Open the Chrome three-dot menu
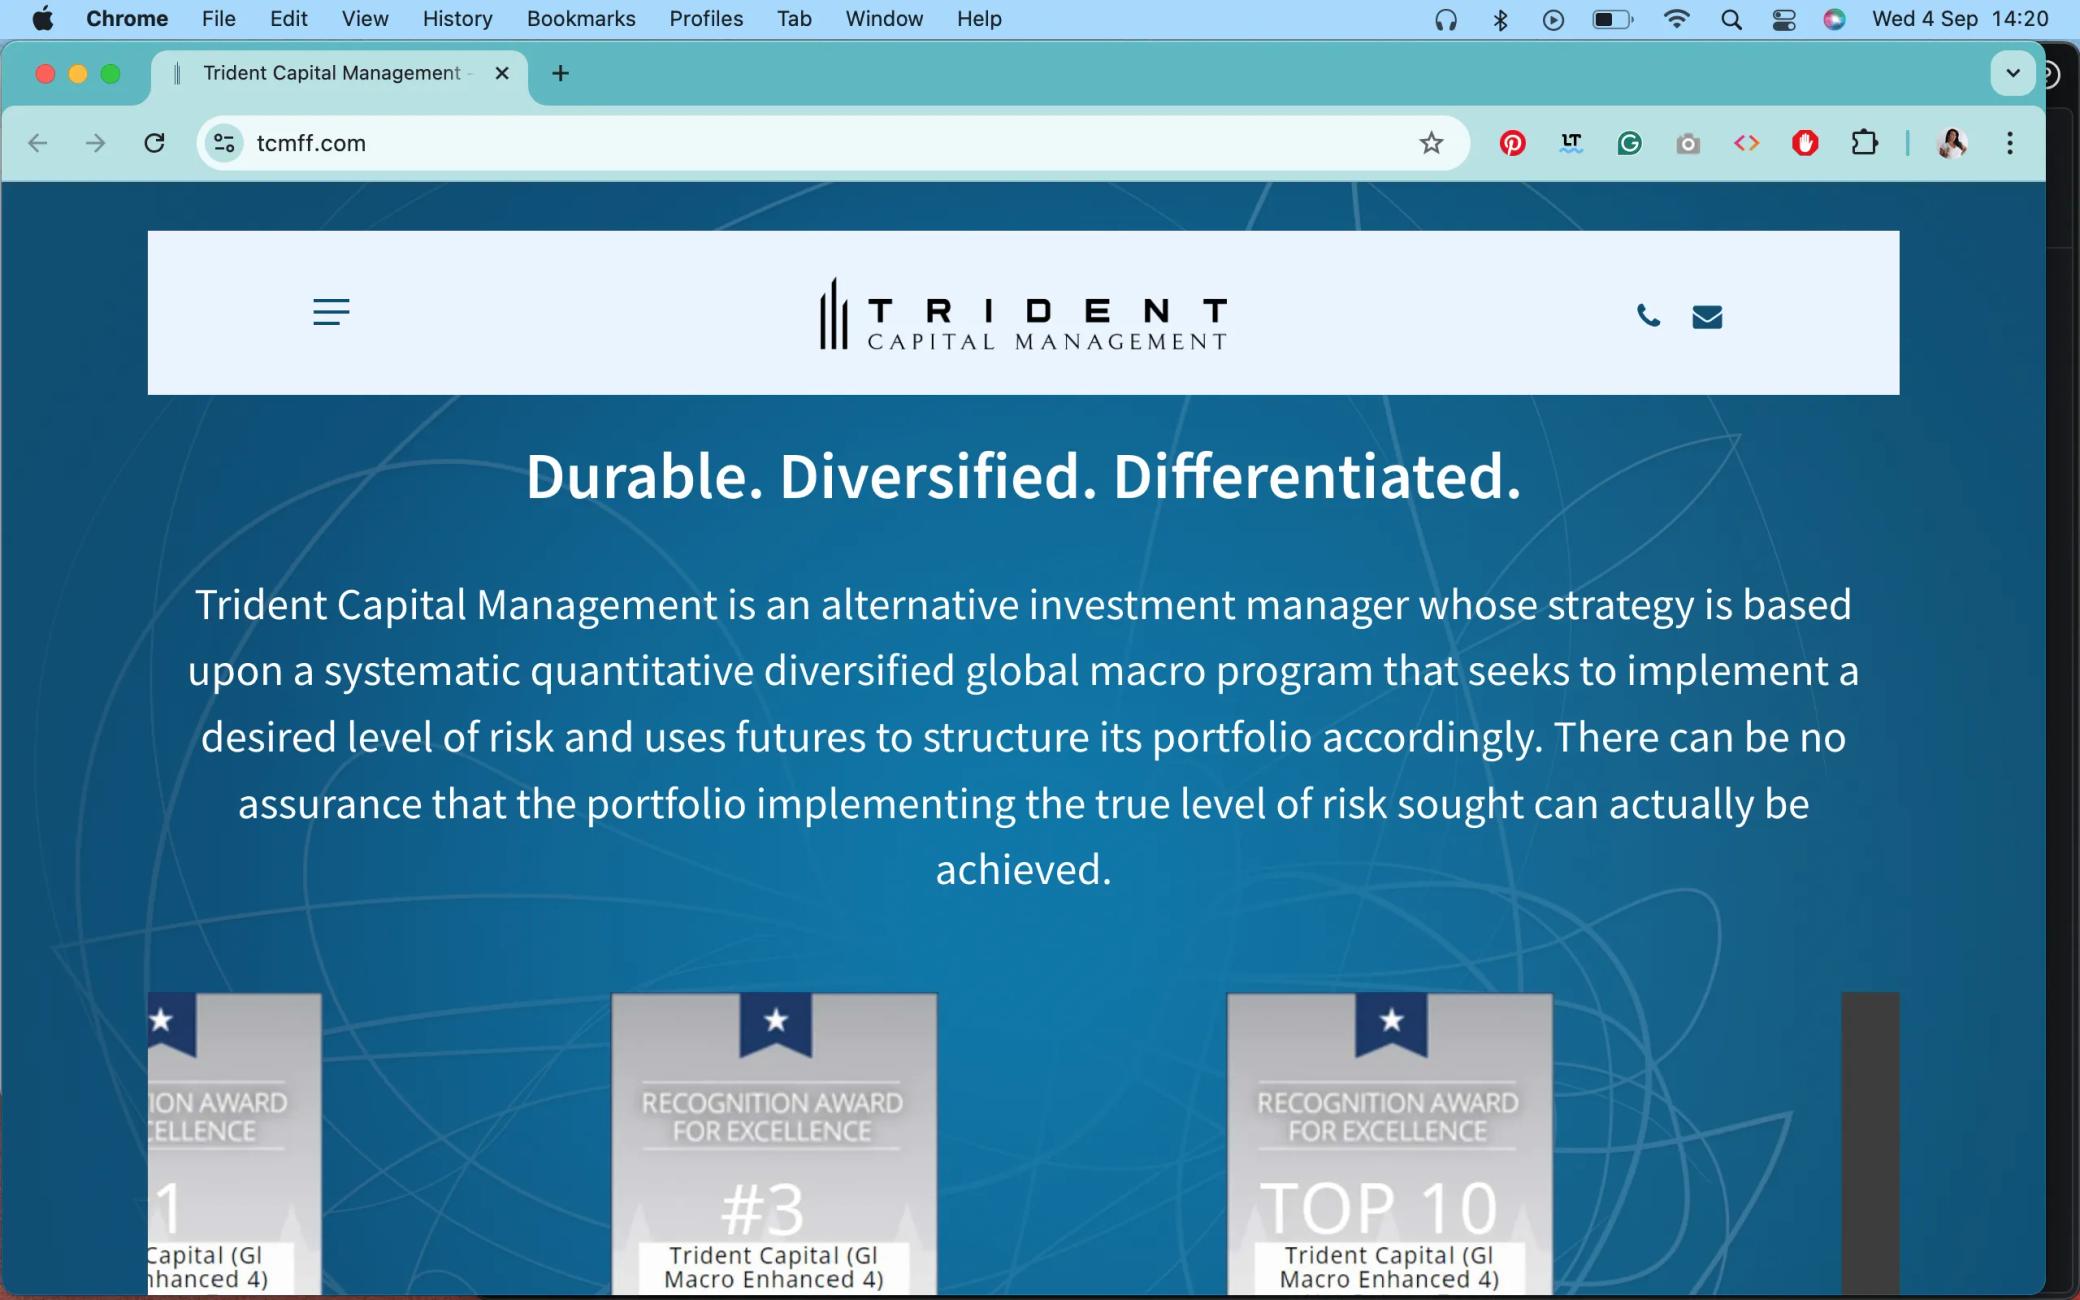Image resolution: width=2080 pixels, height=1300 pixels. (2009, 143)
